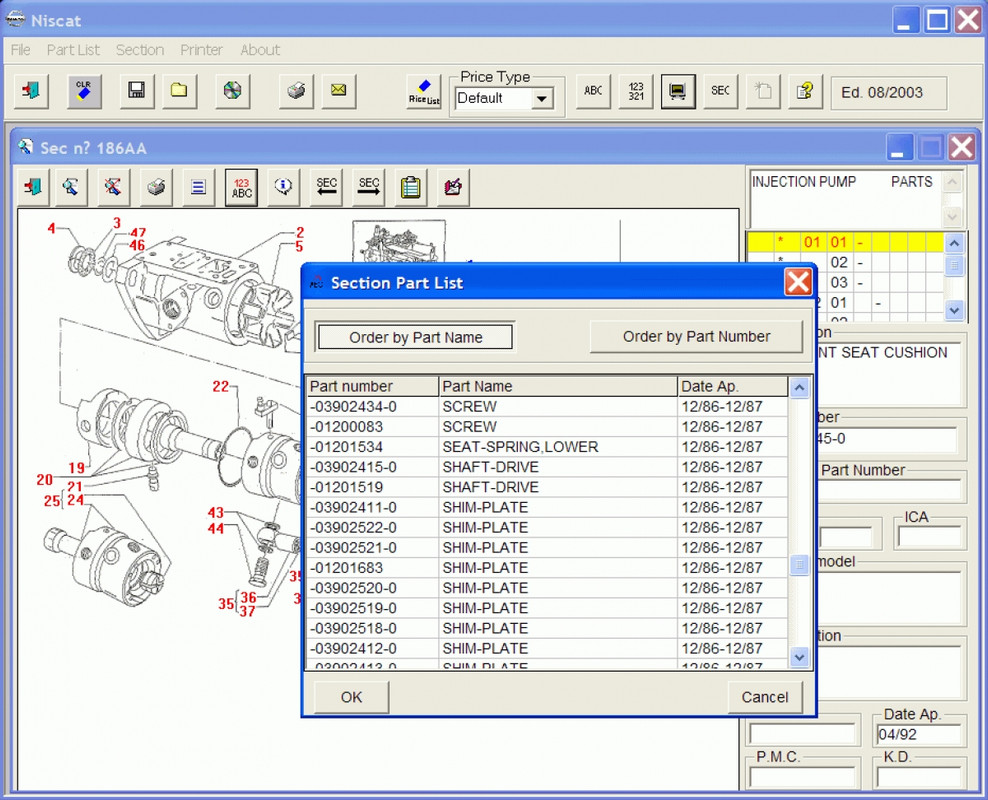Image resolution: width=988 pixels, height=800 pixels.
Task: Select the -03902434-0 SCREW row
Action: click(547, 406)
